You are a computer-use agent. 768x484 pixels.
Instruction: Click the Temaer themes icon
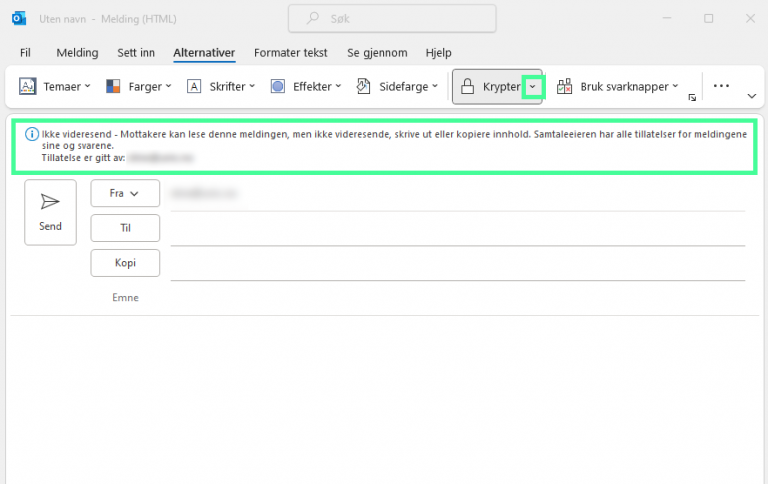click(28, 87)
